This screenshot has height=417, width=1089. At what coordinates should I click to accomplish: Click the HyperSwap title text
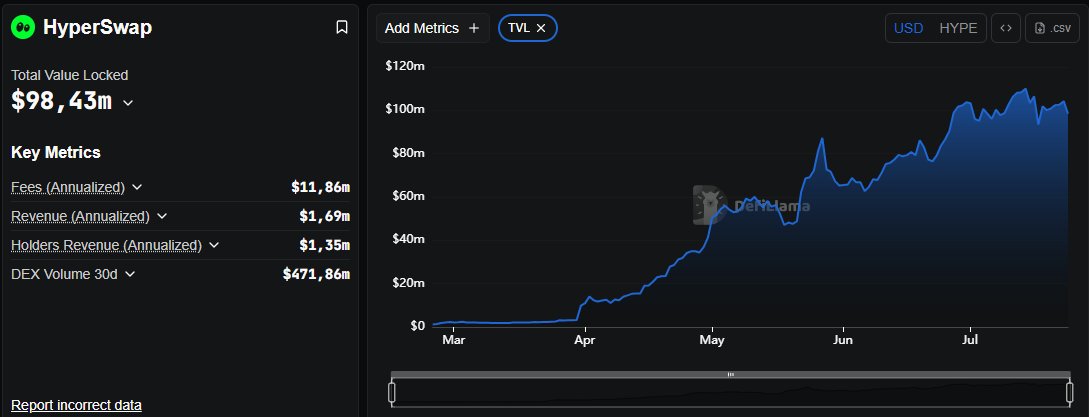(97, 27)
